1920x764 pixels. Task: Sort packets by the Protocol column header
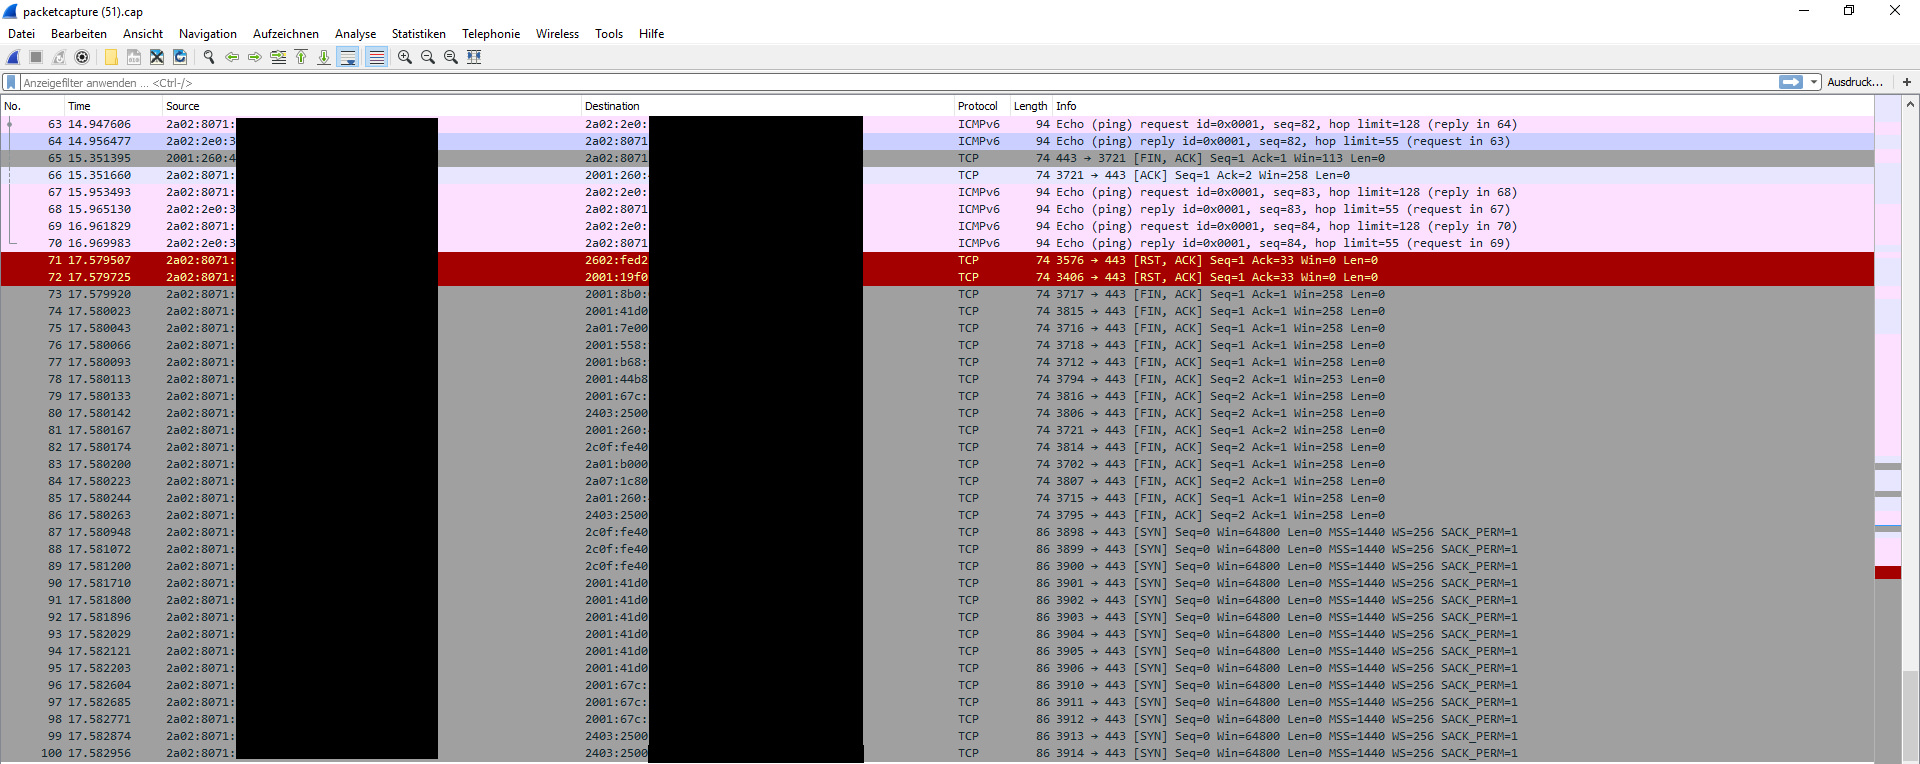pos(977,106)
